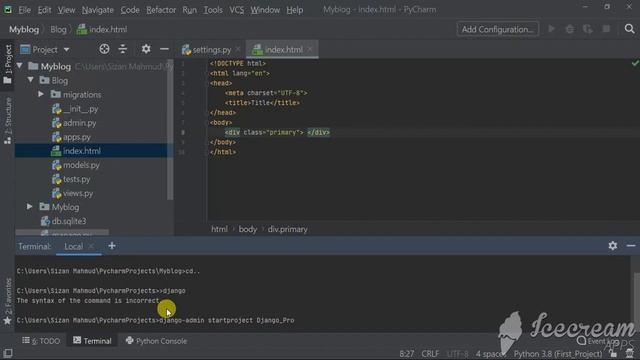
Task: Open the VCS menu
Action: pyautogui.click(x=237, y=9)
